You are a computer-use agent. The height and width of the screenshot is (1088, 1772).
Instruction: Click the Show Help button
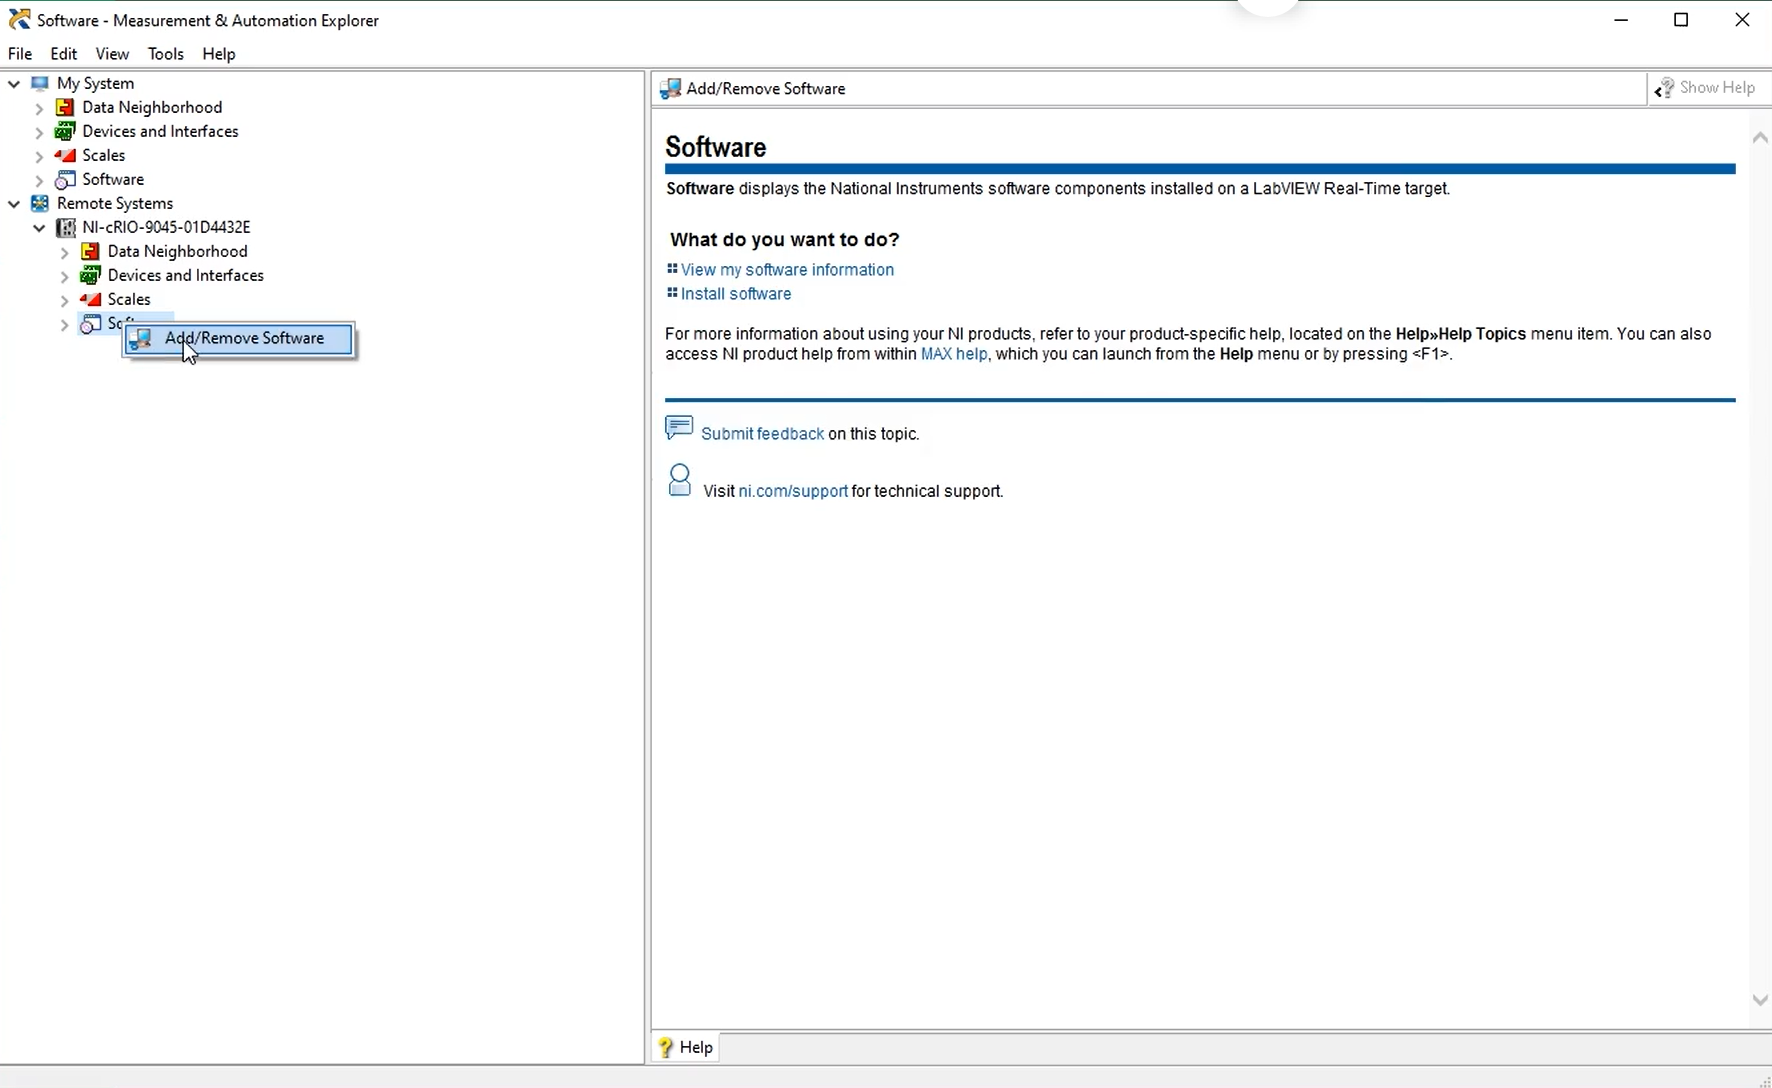tap(1705, 88)
